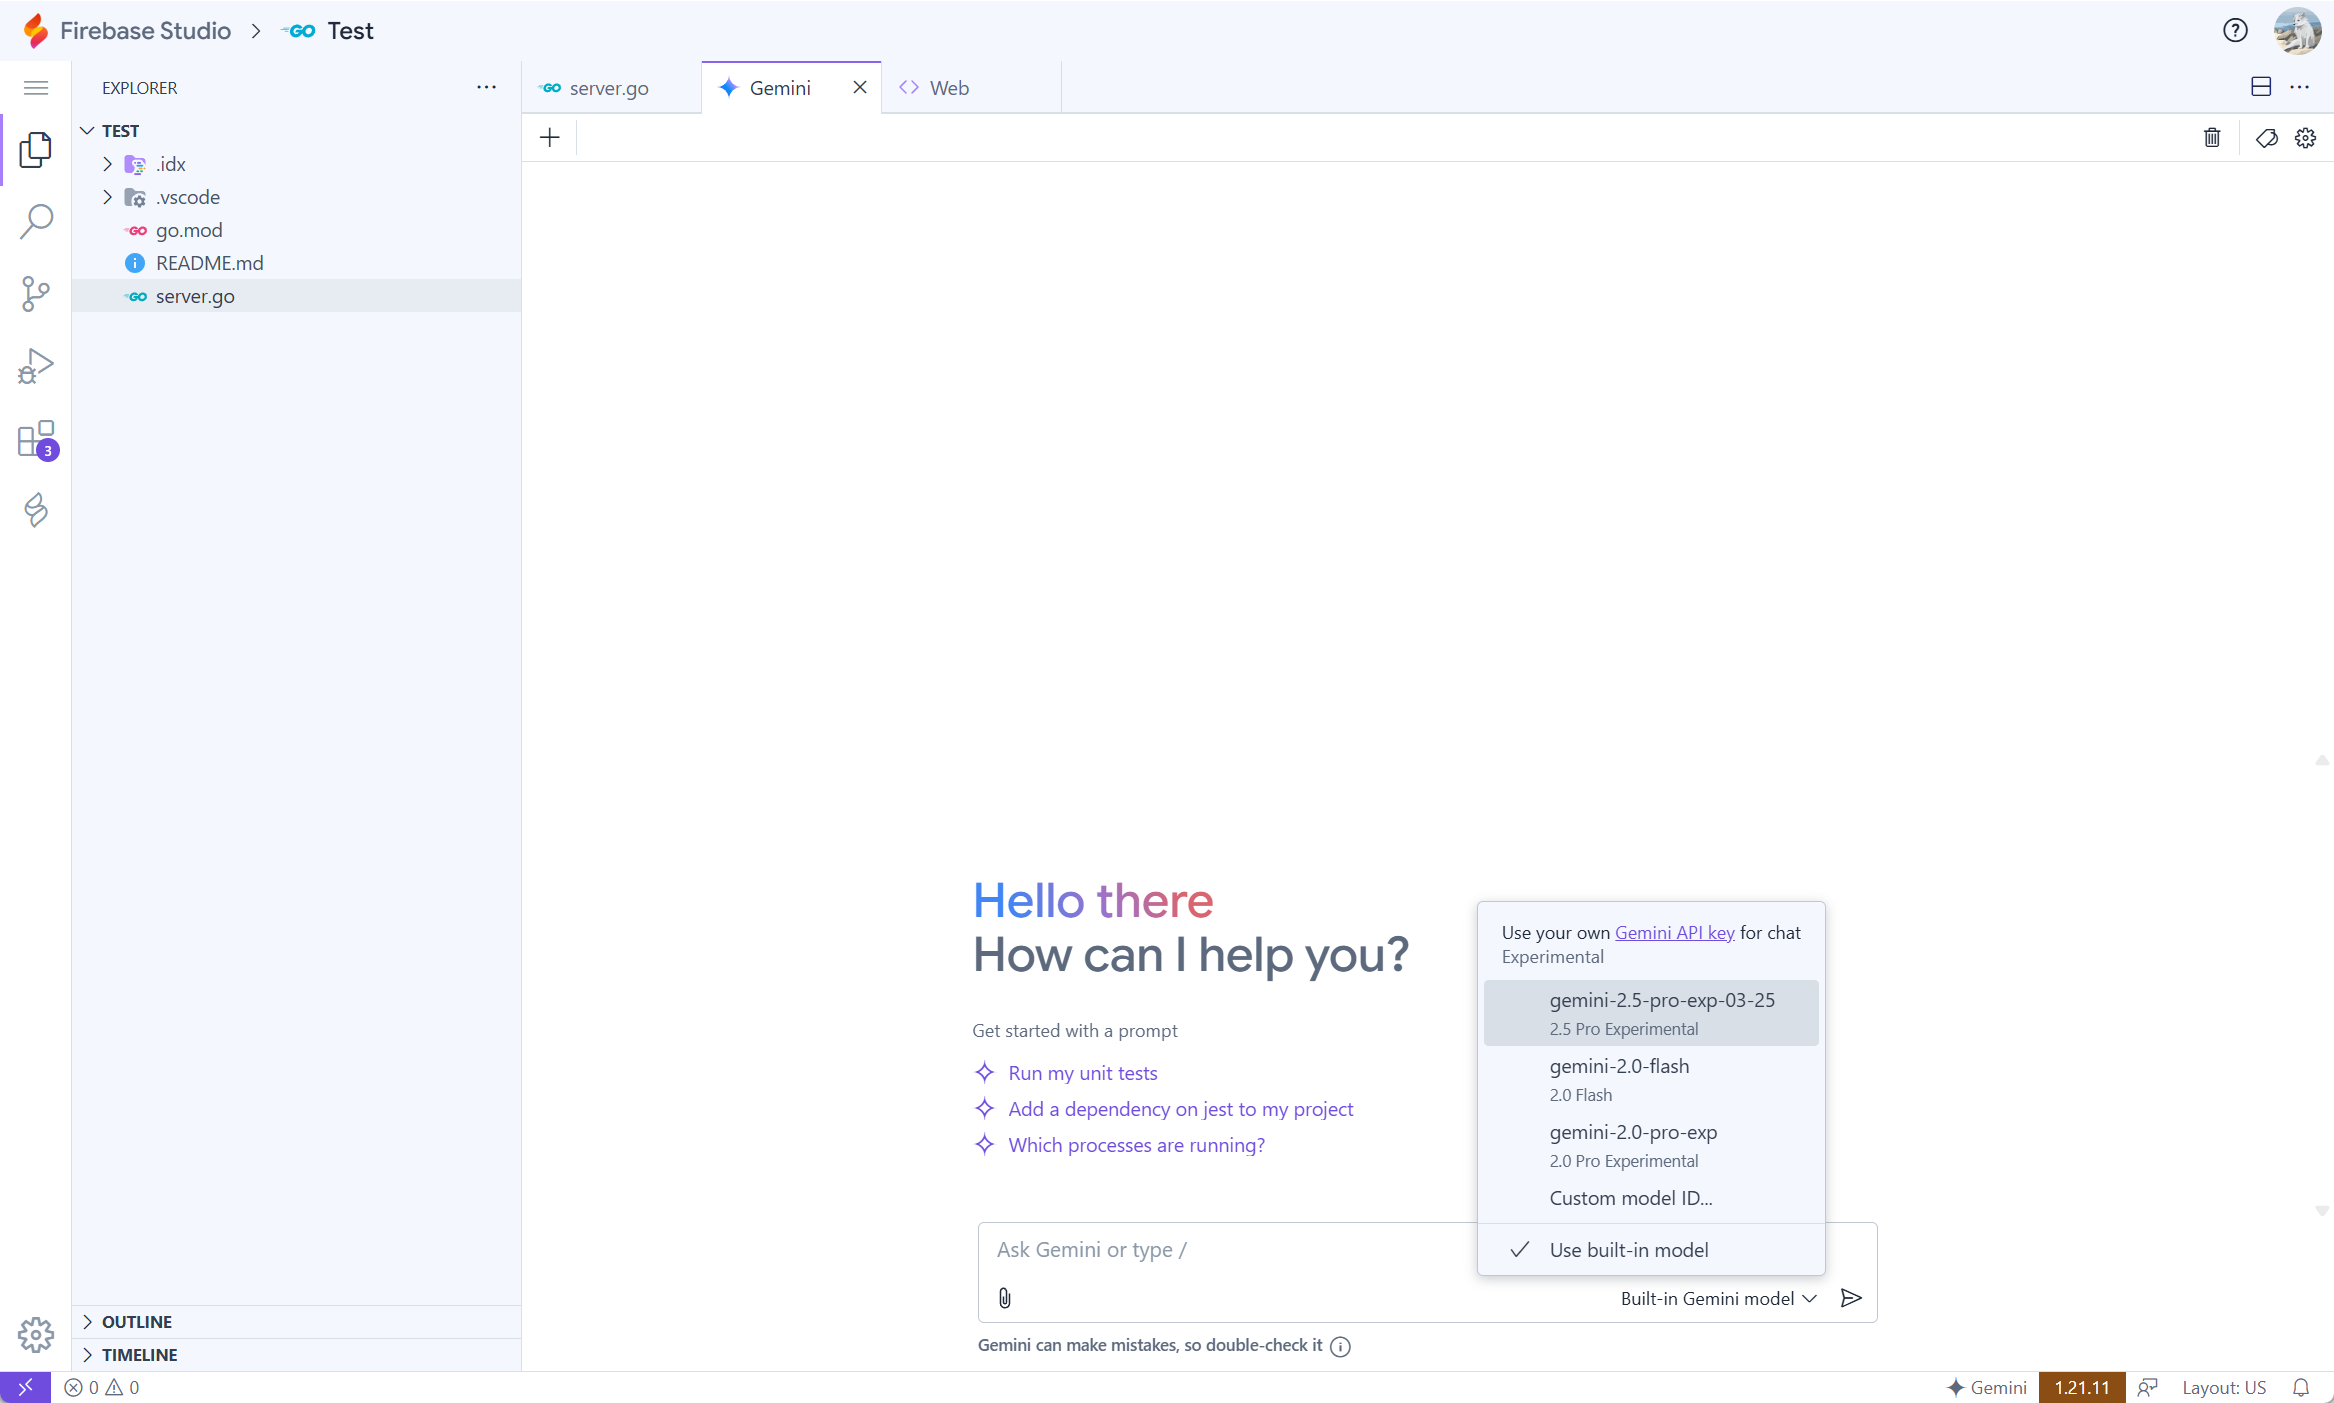This screenshot has height=1403, width=2334.
Task: Expand the .vscode folder
Action: [296, 197]
